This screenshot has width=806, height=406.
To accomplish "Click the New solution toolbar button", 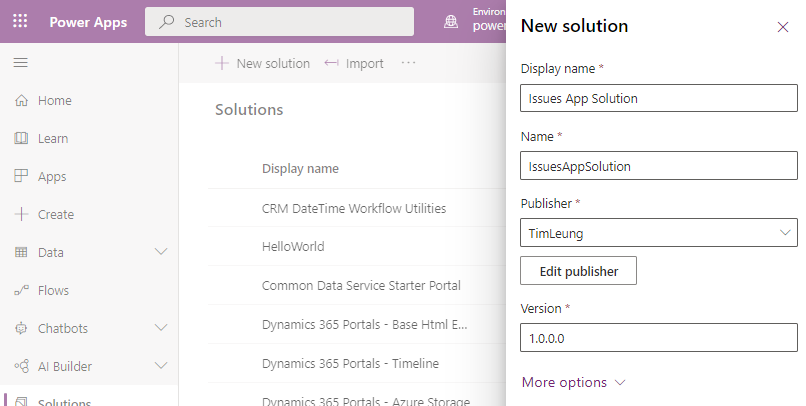I will 262,63.
